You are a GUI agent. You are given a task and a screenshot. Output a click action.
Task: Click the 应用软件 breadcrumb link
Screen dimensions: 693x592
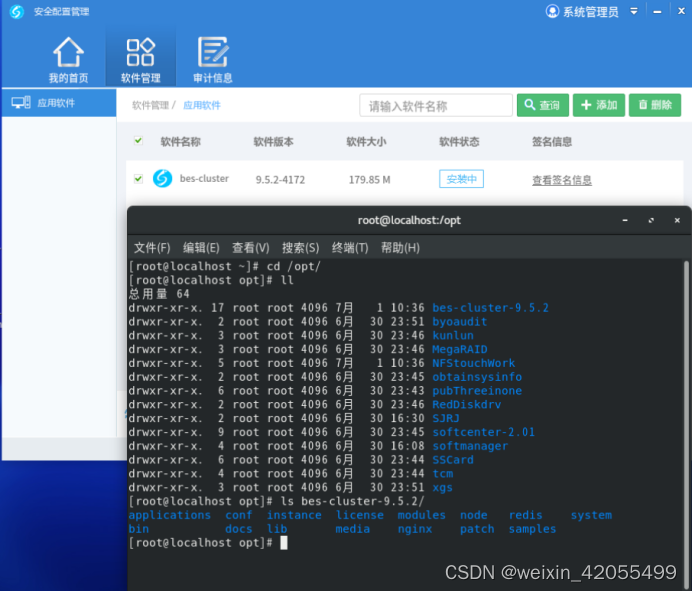click(202, 105)
